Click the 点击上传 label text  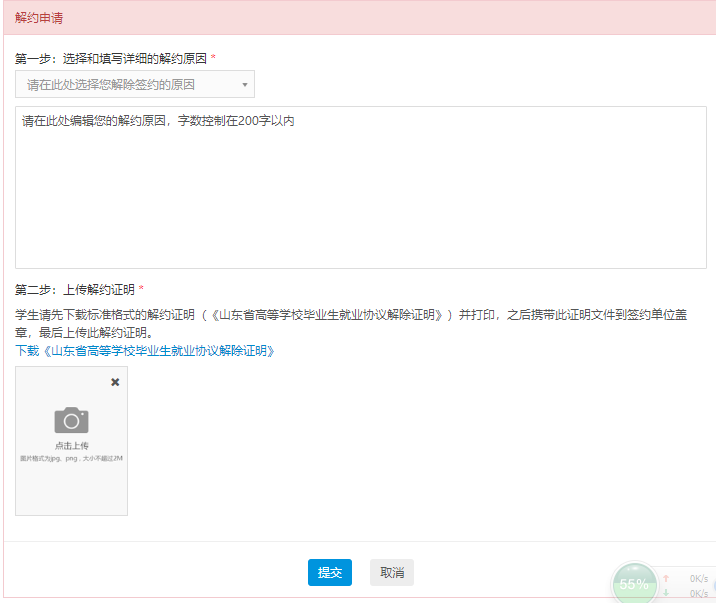pos(71,445)
